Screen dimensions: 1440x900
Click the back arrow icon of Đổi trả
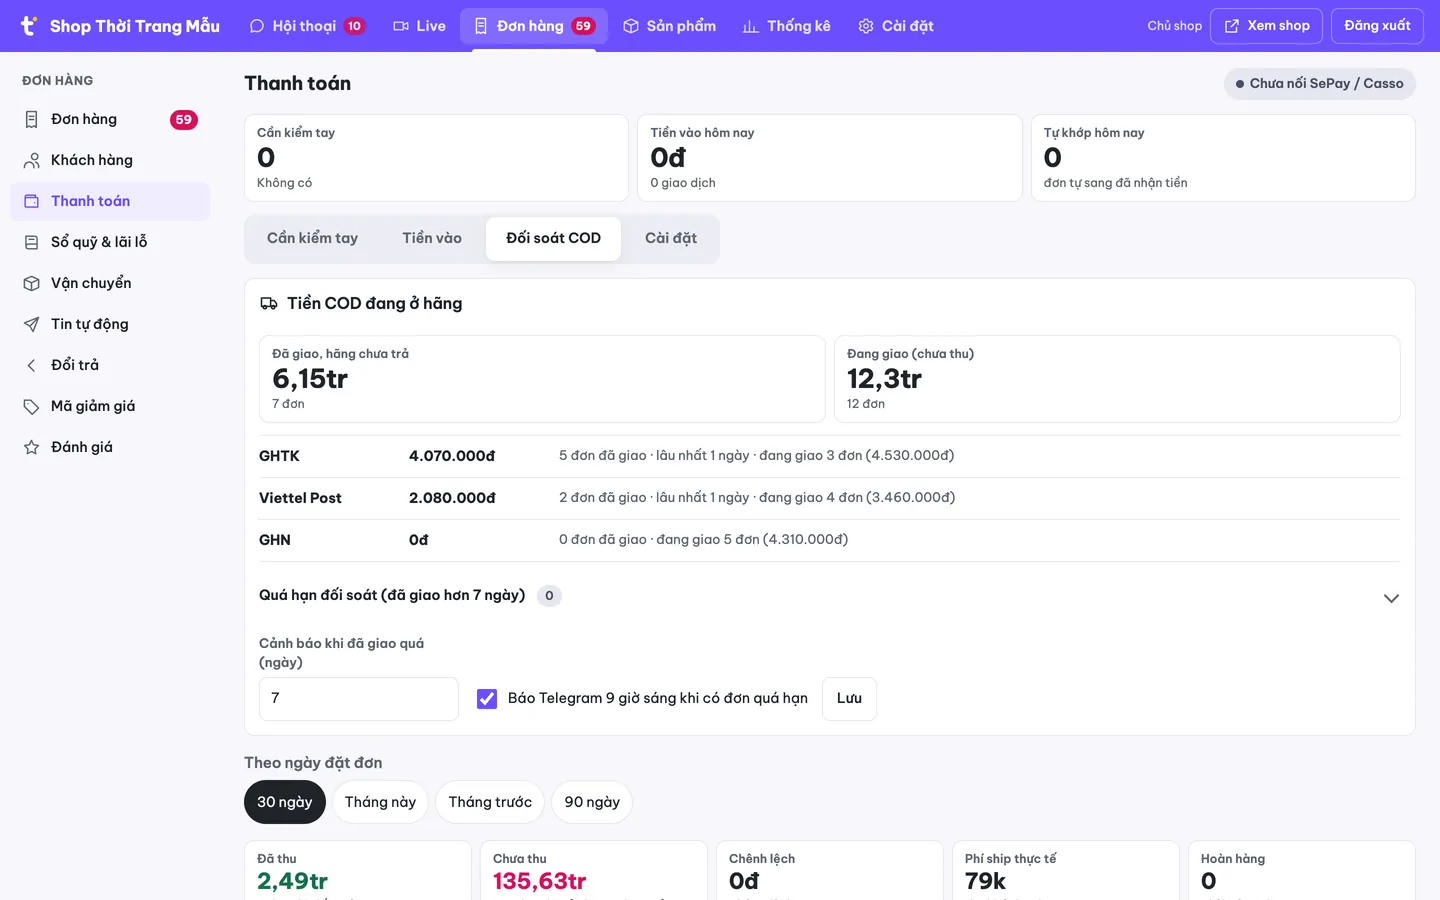31,366
